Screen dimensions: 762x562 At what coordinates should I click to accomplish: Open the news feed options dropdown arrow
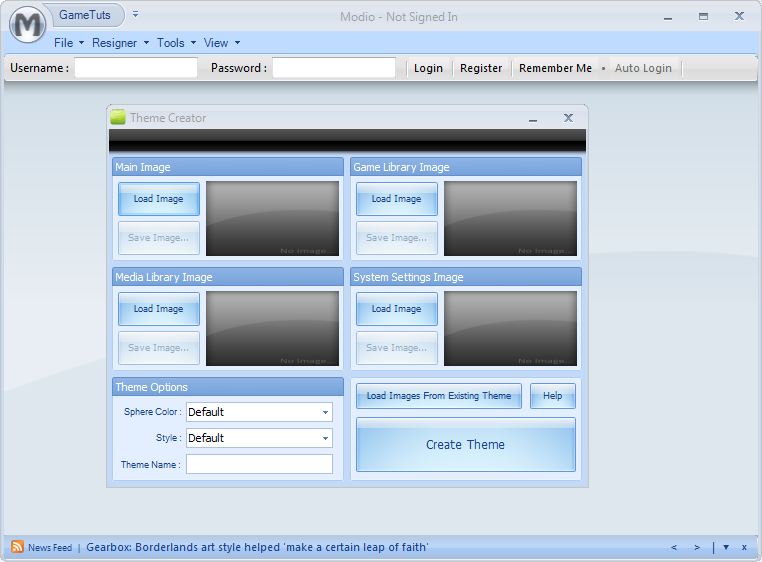(x=726, y=547)
